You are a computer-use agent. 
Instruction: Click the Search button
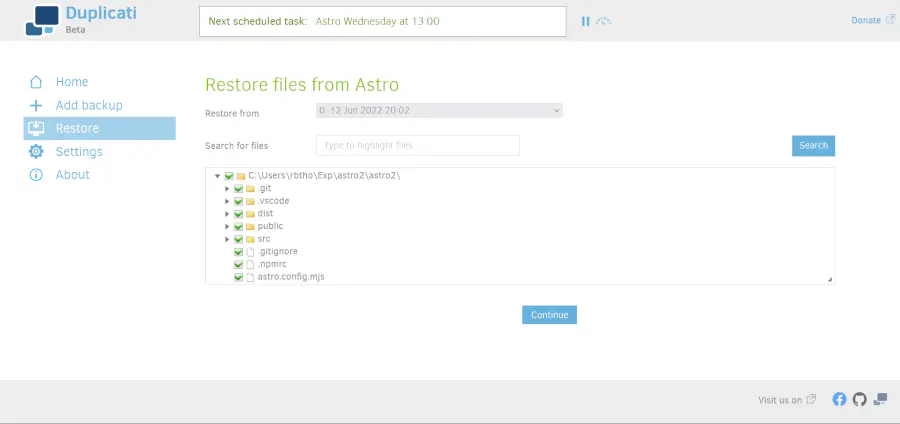tap(813, 145)
